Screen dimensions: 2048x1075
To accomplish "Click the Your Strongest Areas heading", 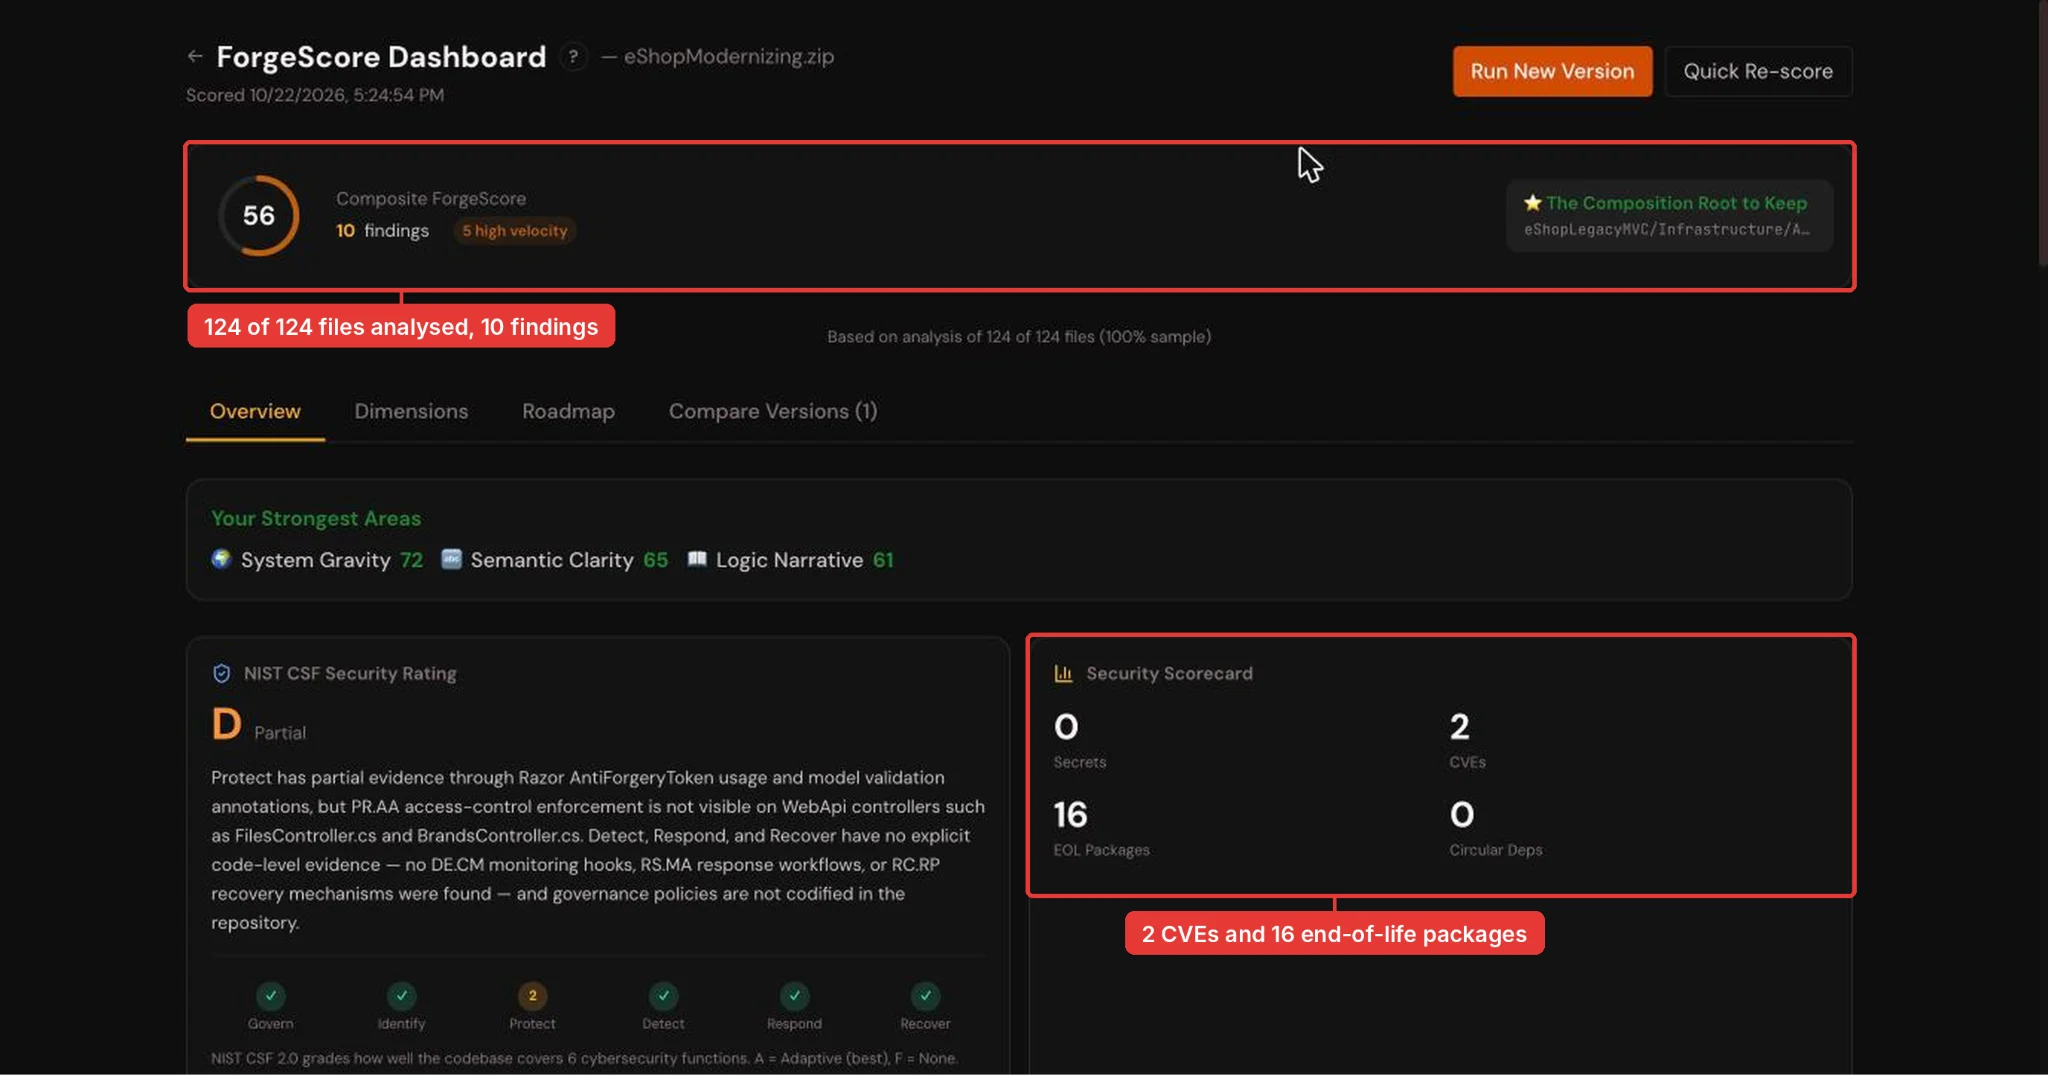I will coord(316,518).
